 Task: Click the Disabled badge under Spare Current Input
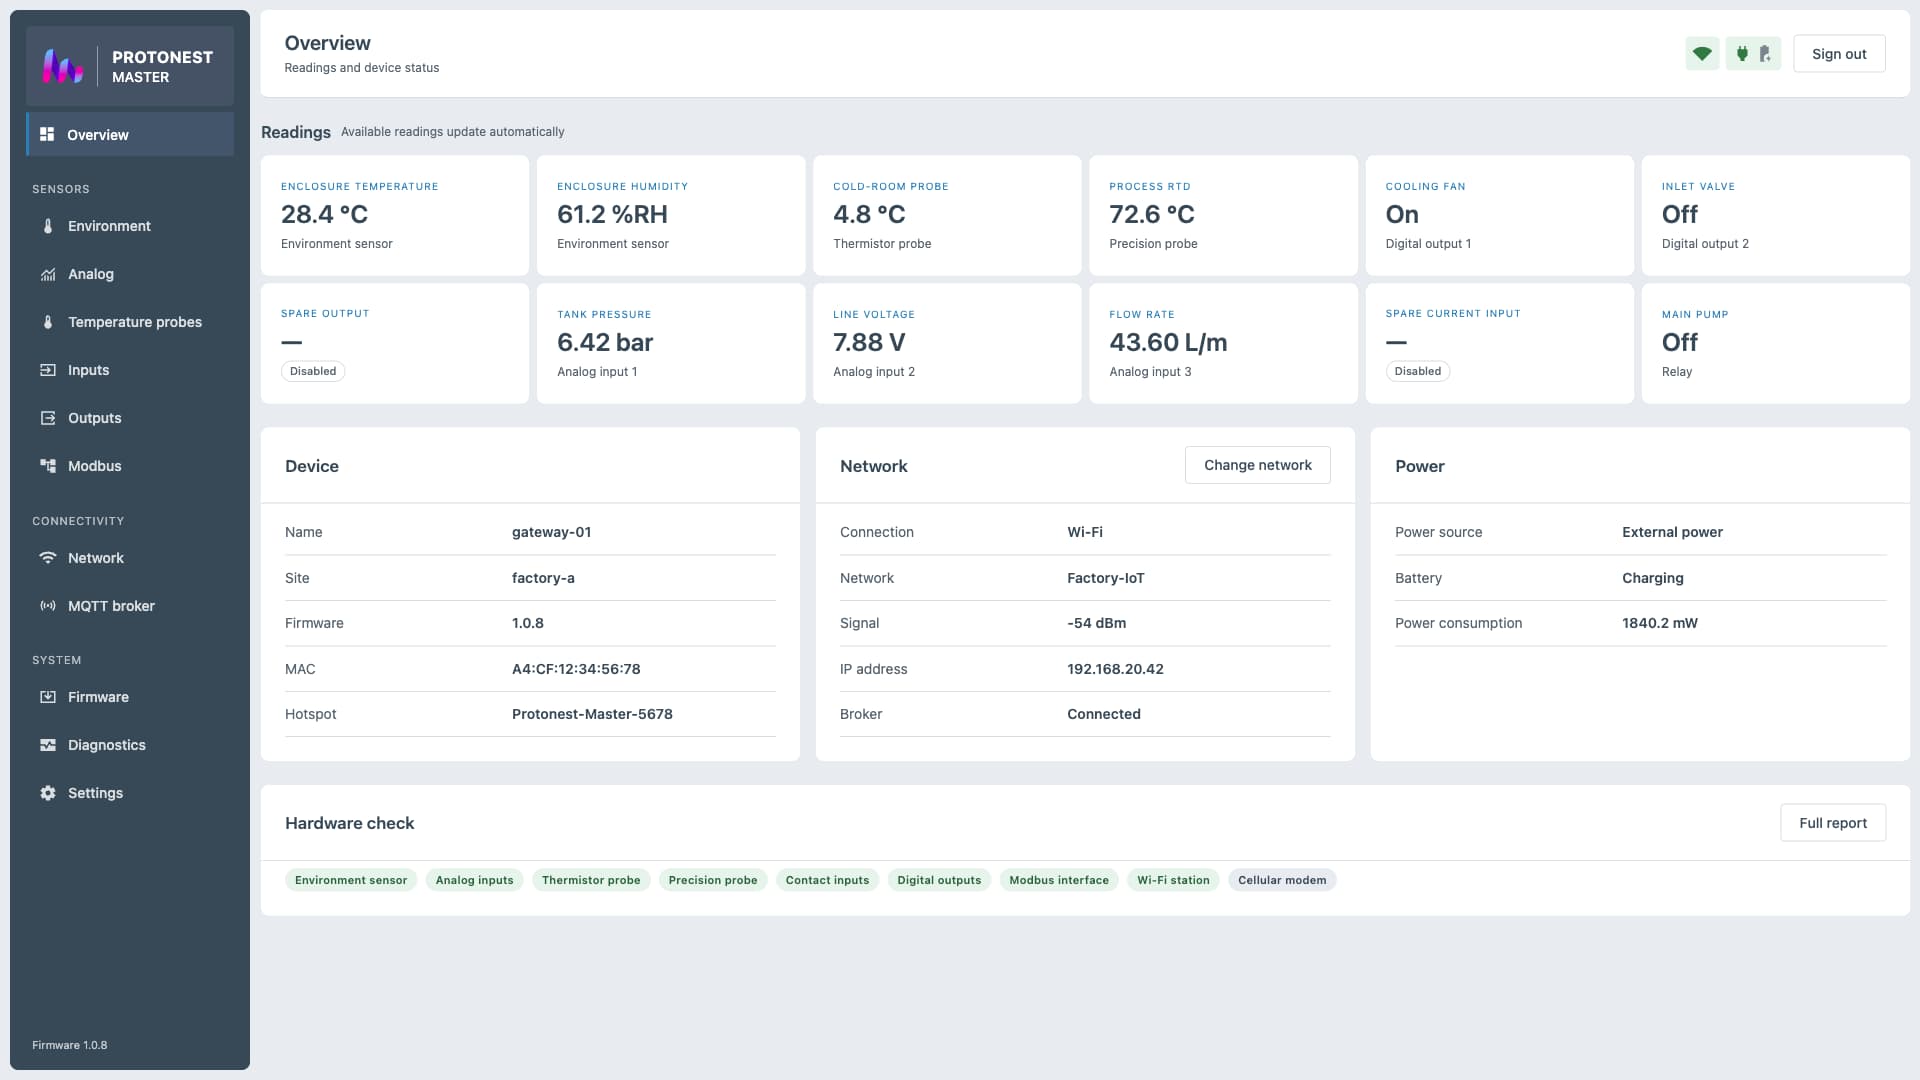[x=1417, y=371]
